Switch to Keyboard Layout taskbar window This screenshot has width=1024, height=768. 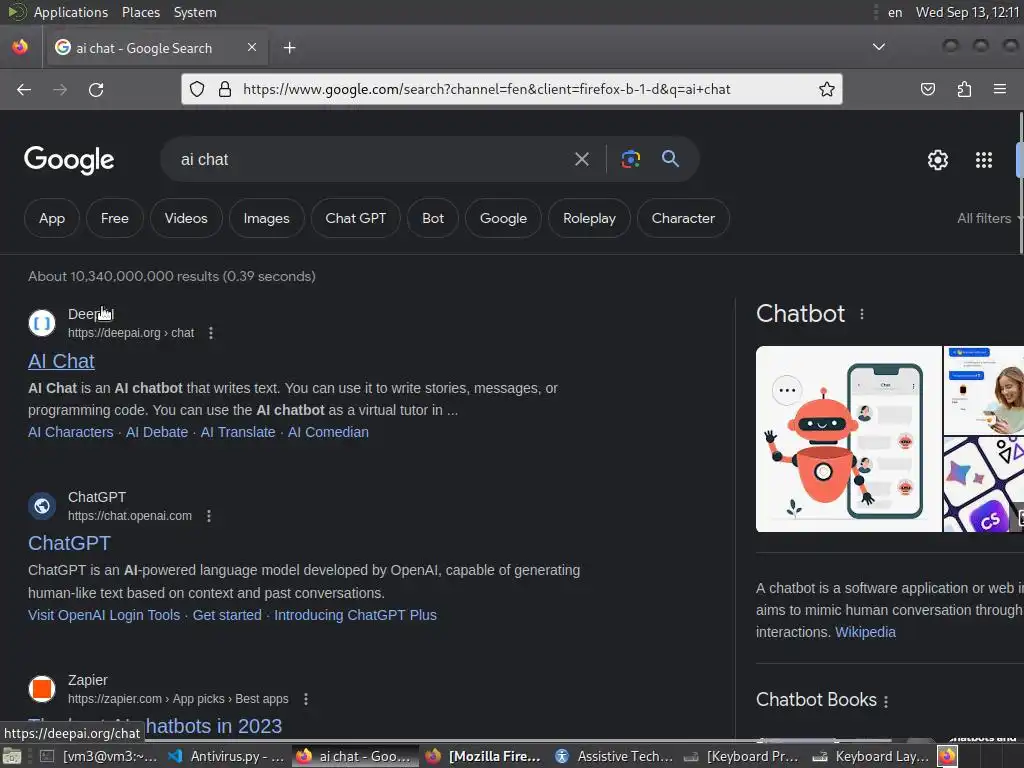point(871,756)
